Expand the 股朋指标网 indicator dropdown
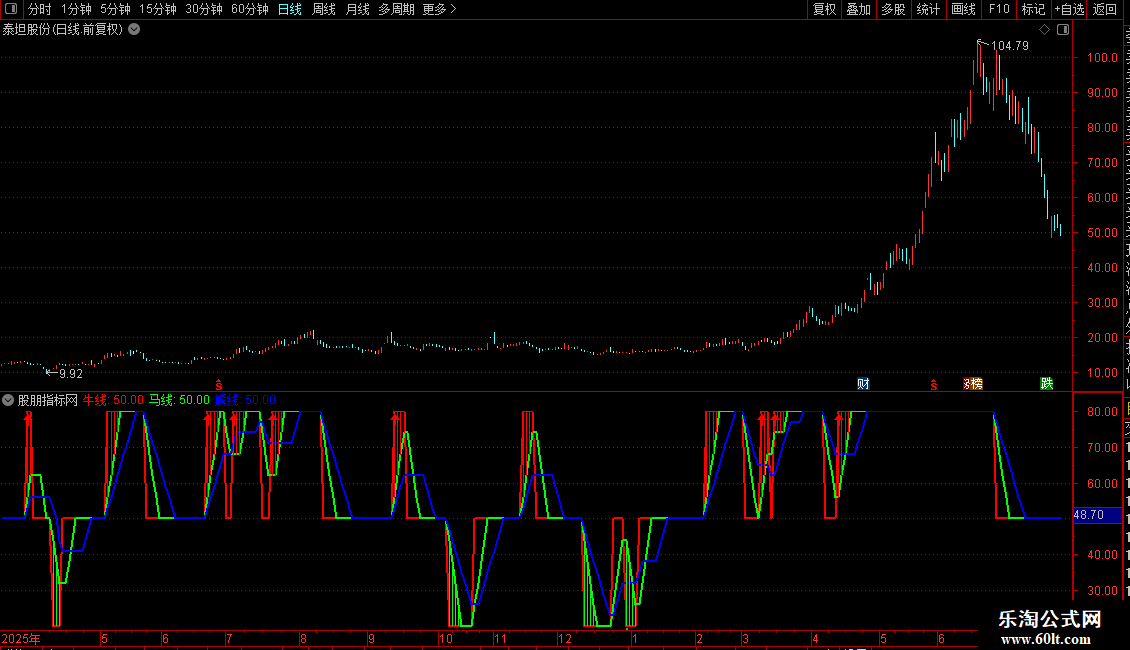Viewport: 1130px width, 650px height. 8,400
